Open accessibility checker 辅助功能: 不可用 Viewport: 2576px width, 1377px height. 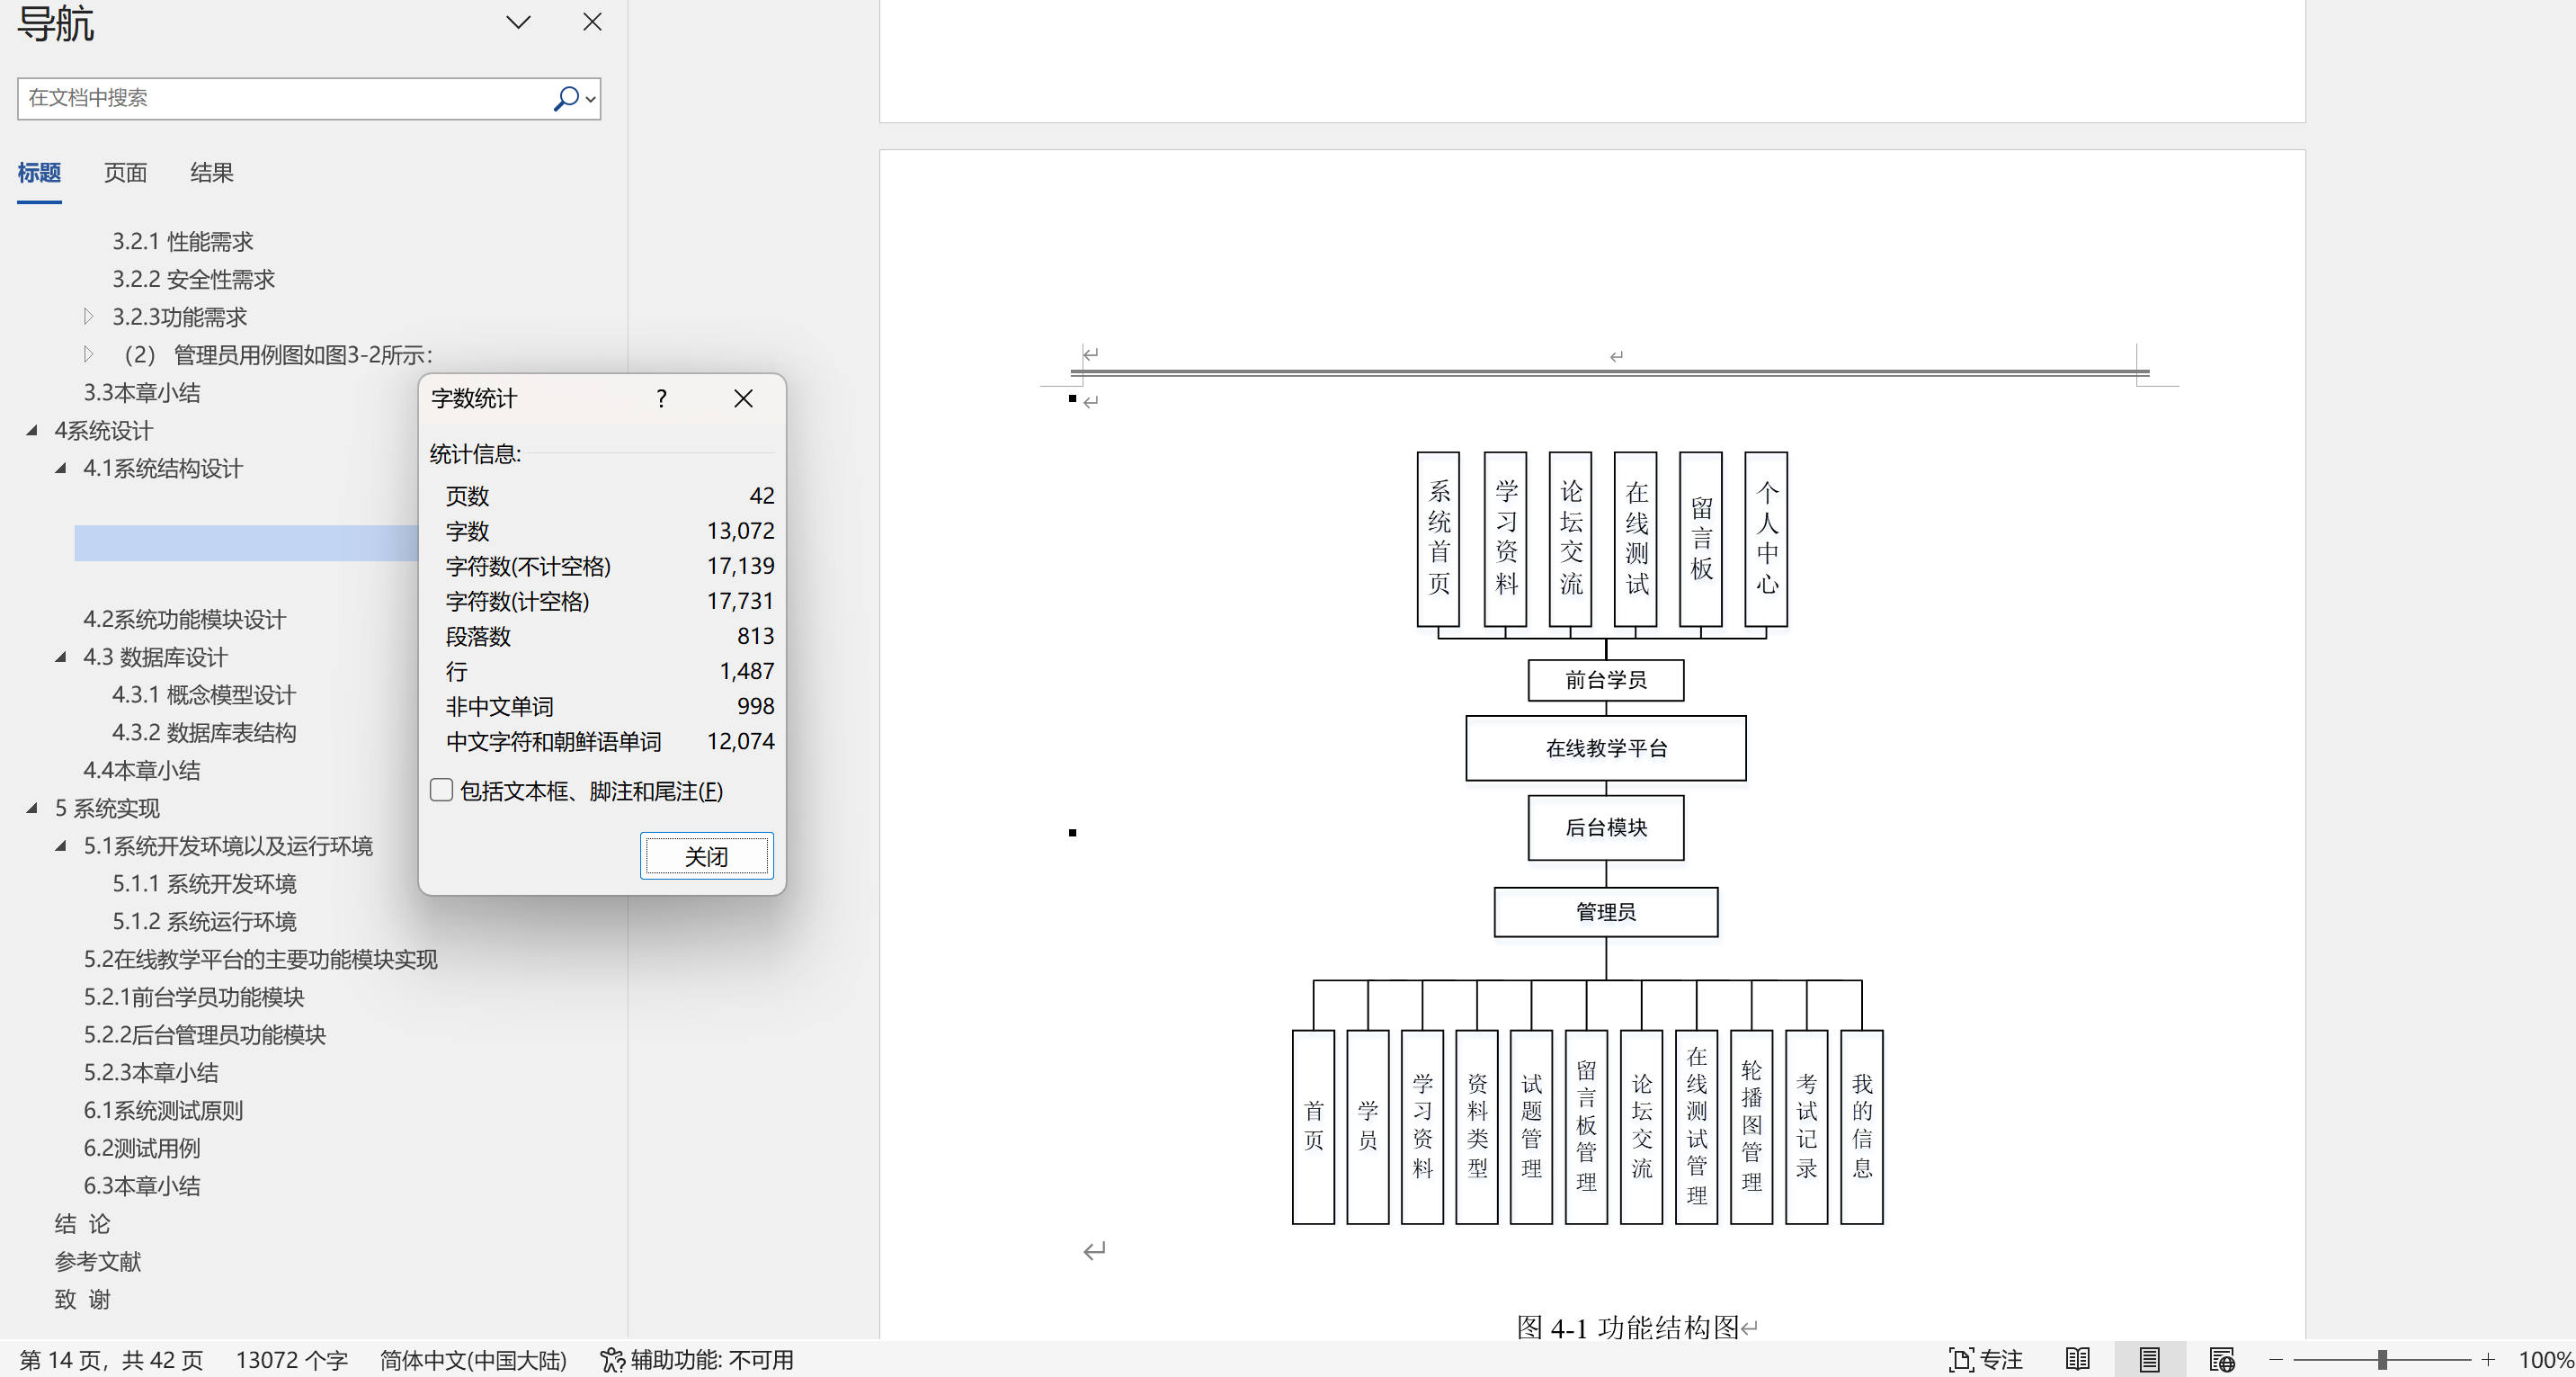(696, 1360)
